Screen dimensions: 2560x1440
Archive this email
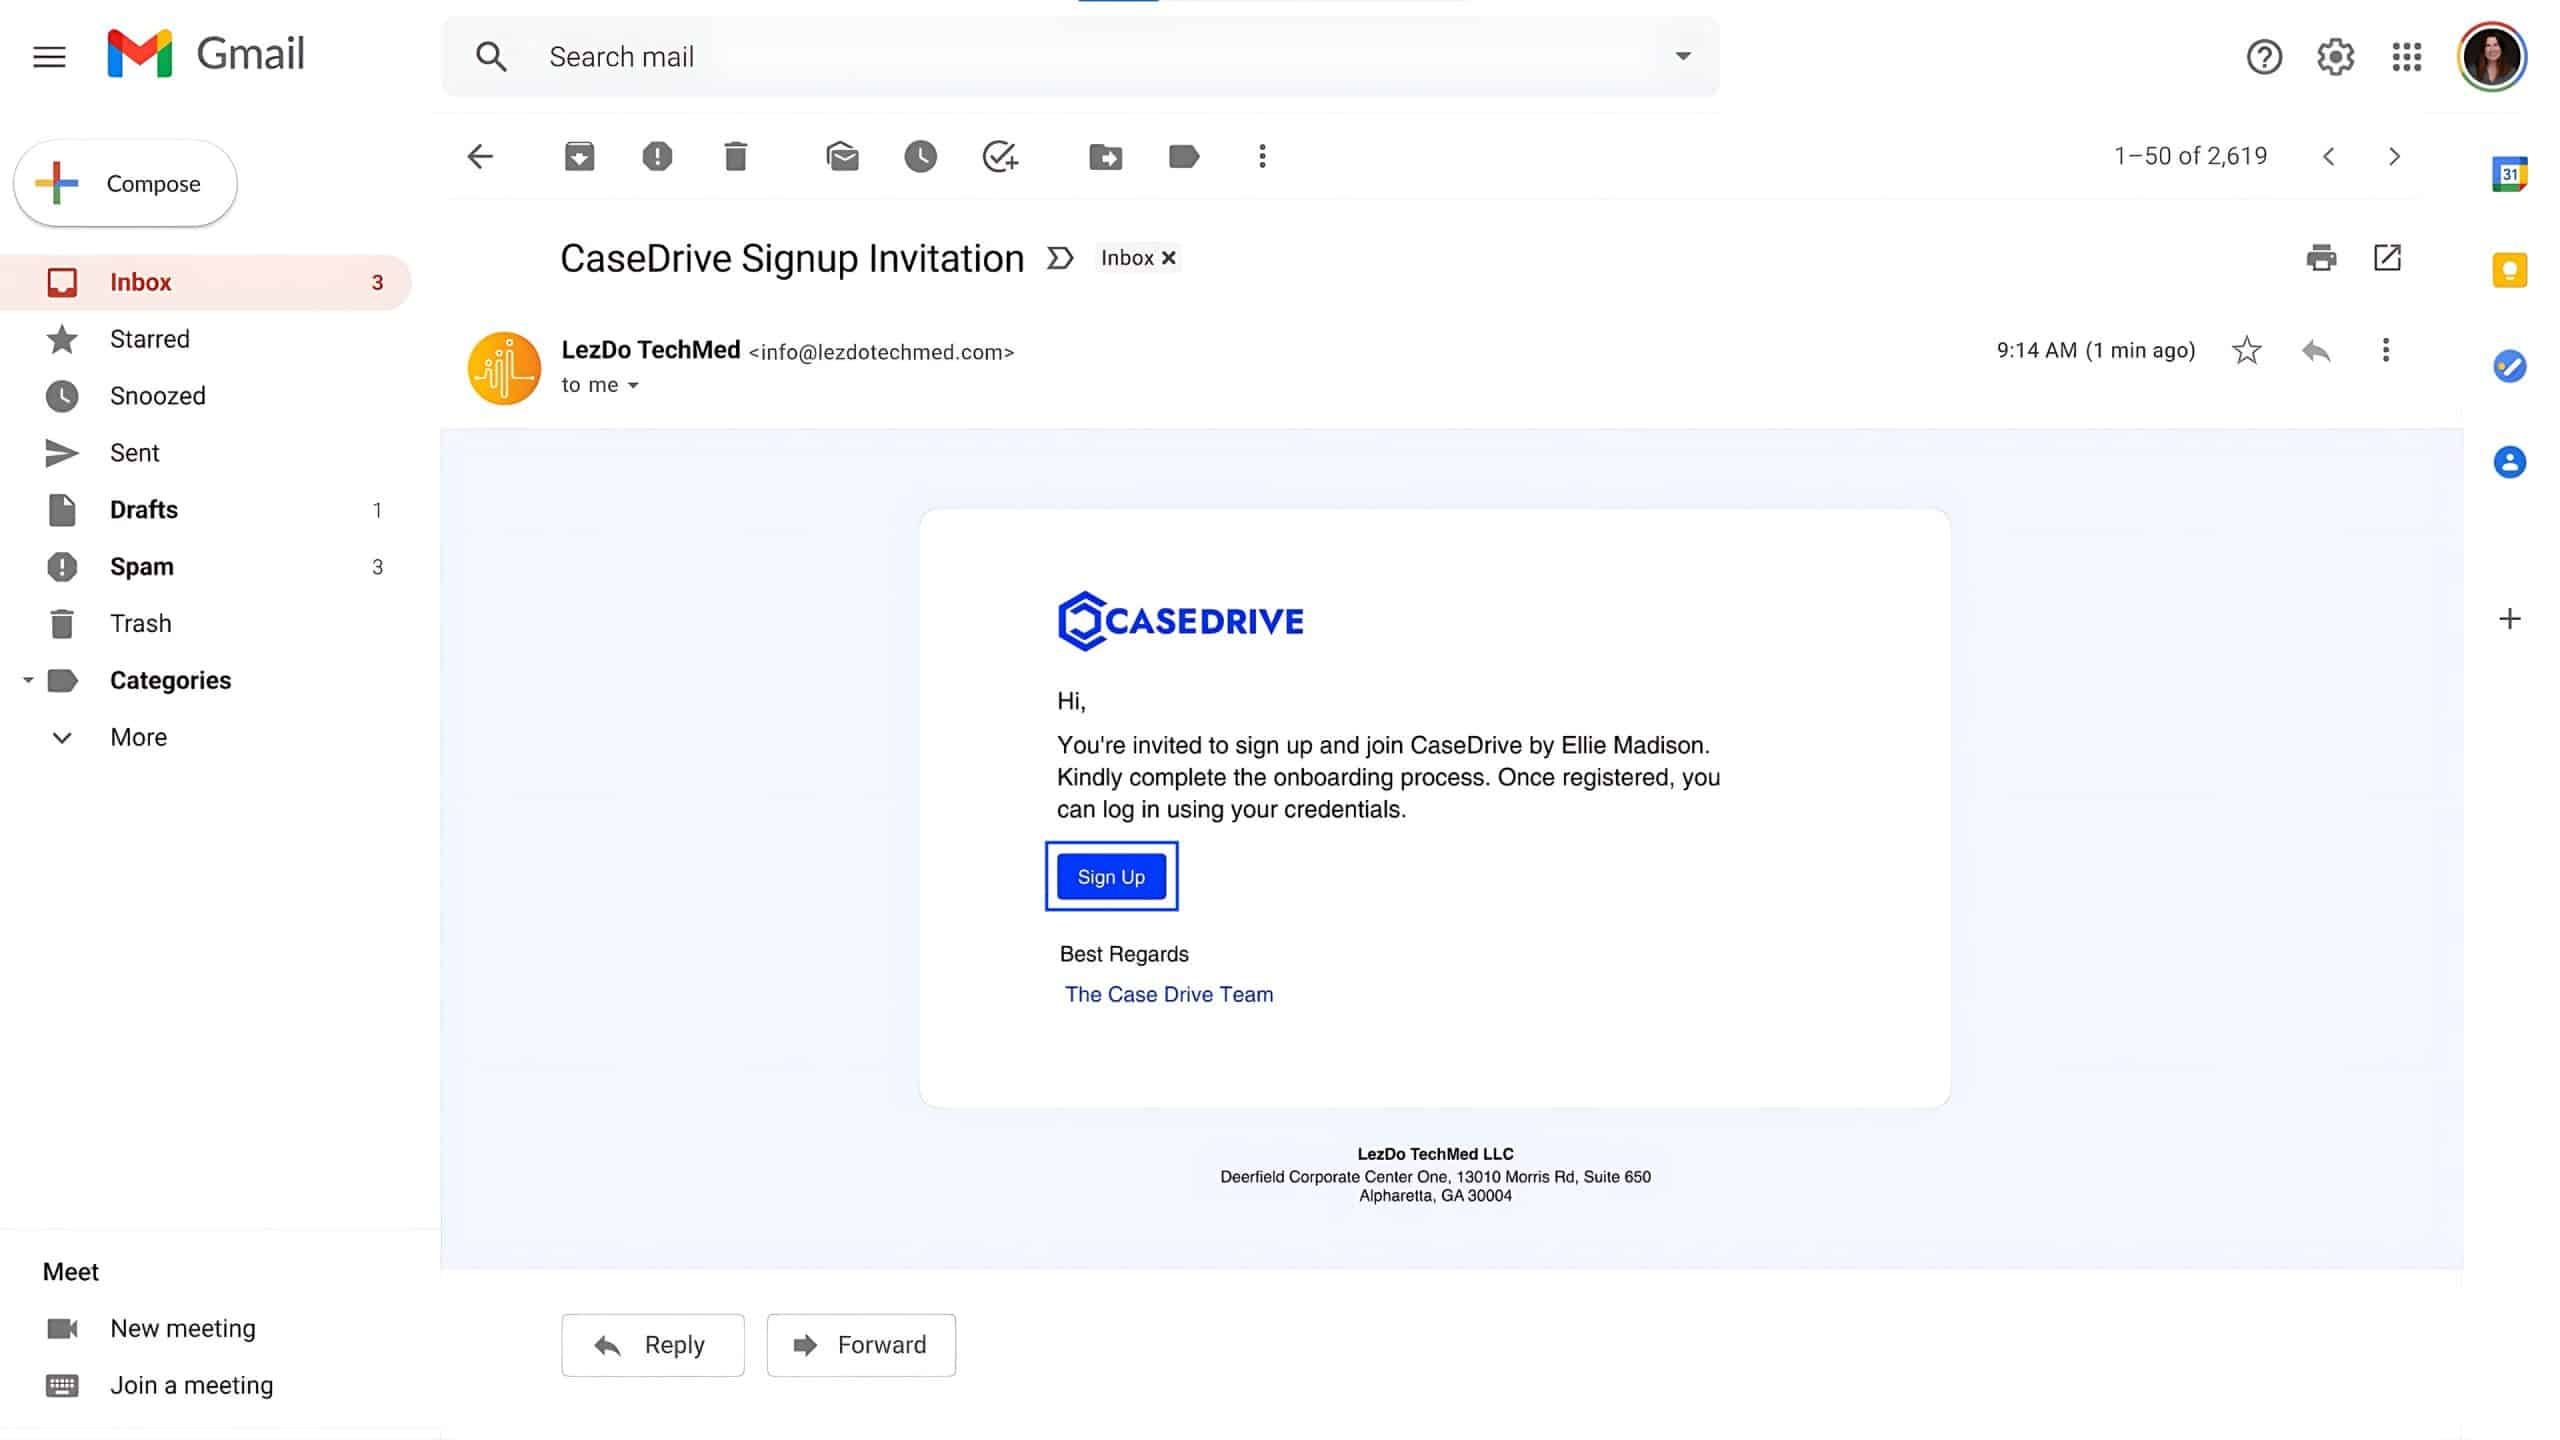tap(579, 156)
